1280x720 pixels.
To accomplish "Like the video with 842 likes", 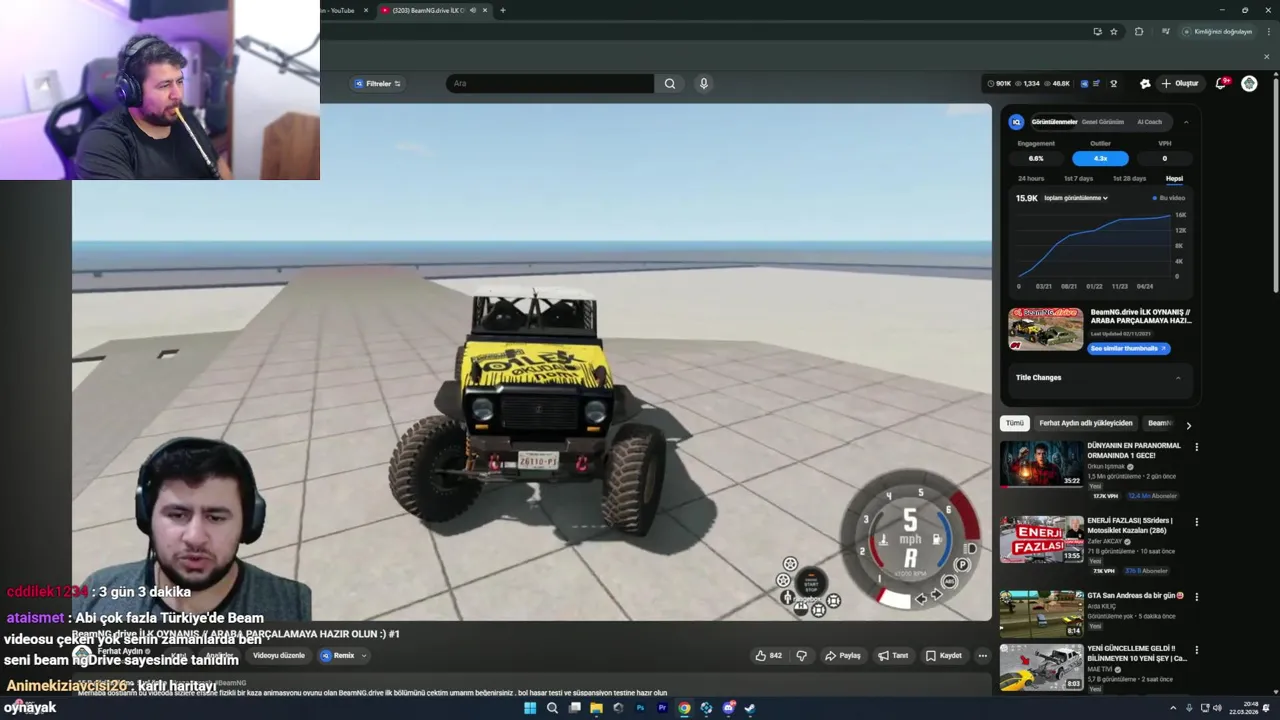I will (768, 656).
